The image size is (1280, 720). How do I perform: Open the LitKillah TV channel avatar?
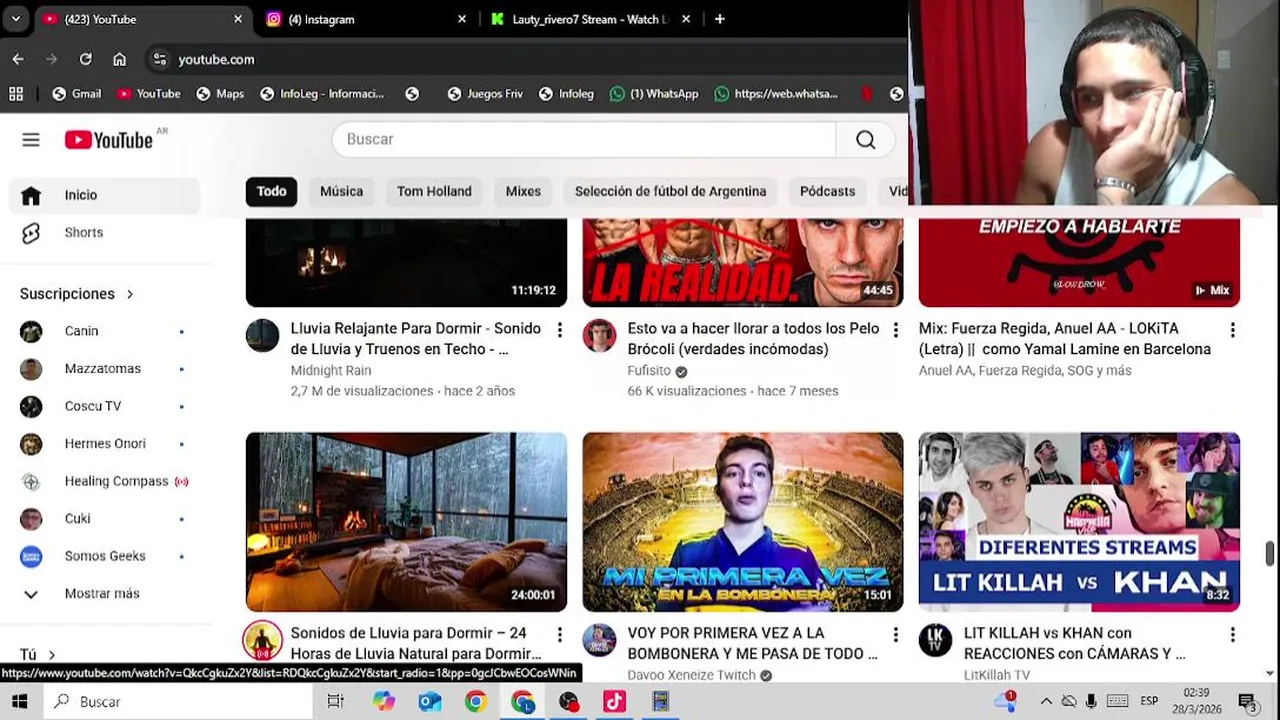pyautogui.click(x=936, y=640)
